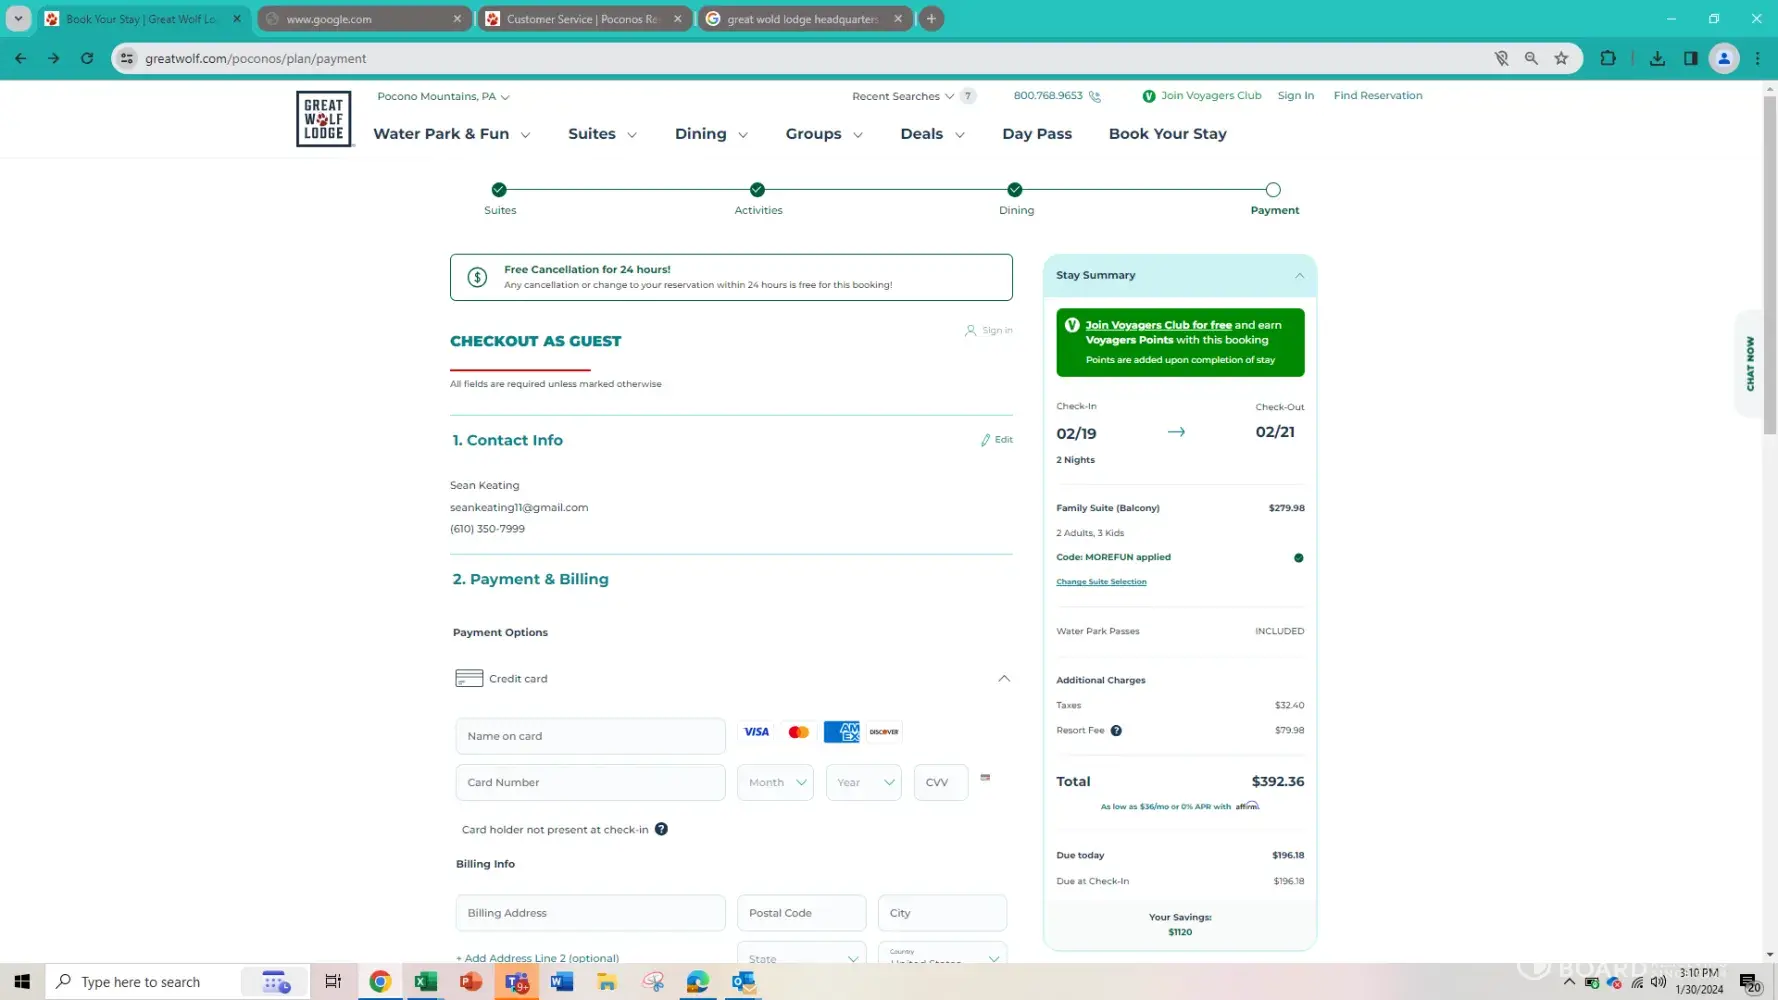Go back using browser back arrow
1778x1000 pixels.
click(x=21, y=59)
